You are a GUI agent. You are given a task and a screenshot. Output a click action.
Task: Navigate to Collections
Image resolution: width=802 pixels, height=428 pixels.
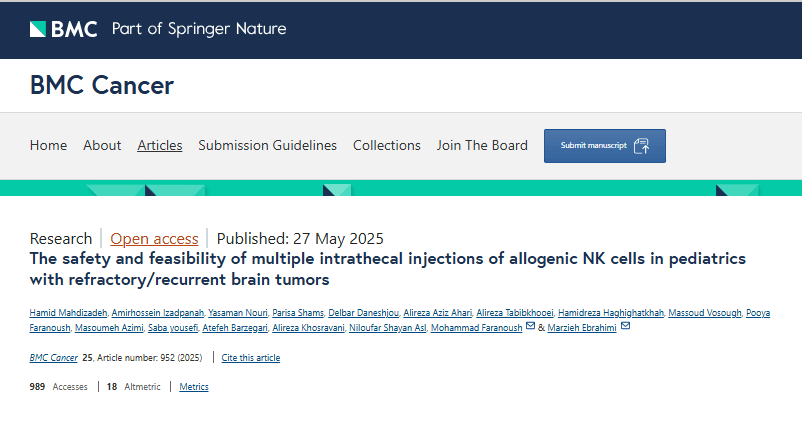387,145
